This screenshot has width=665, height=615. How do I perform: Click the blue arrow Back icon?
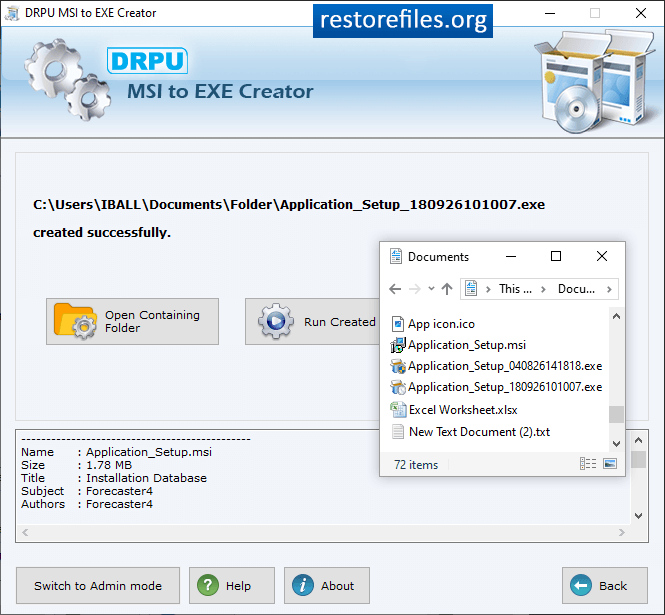pyautogui.click(x=581, y=585)
